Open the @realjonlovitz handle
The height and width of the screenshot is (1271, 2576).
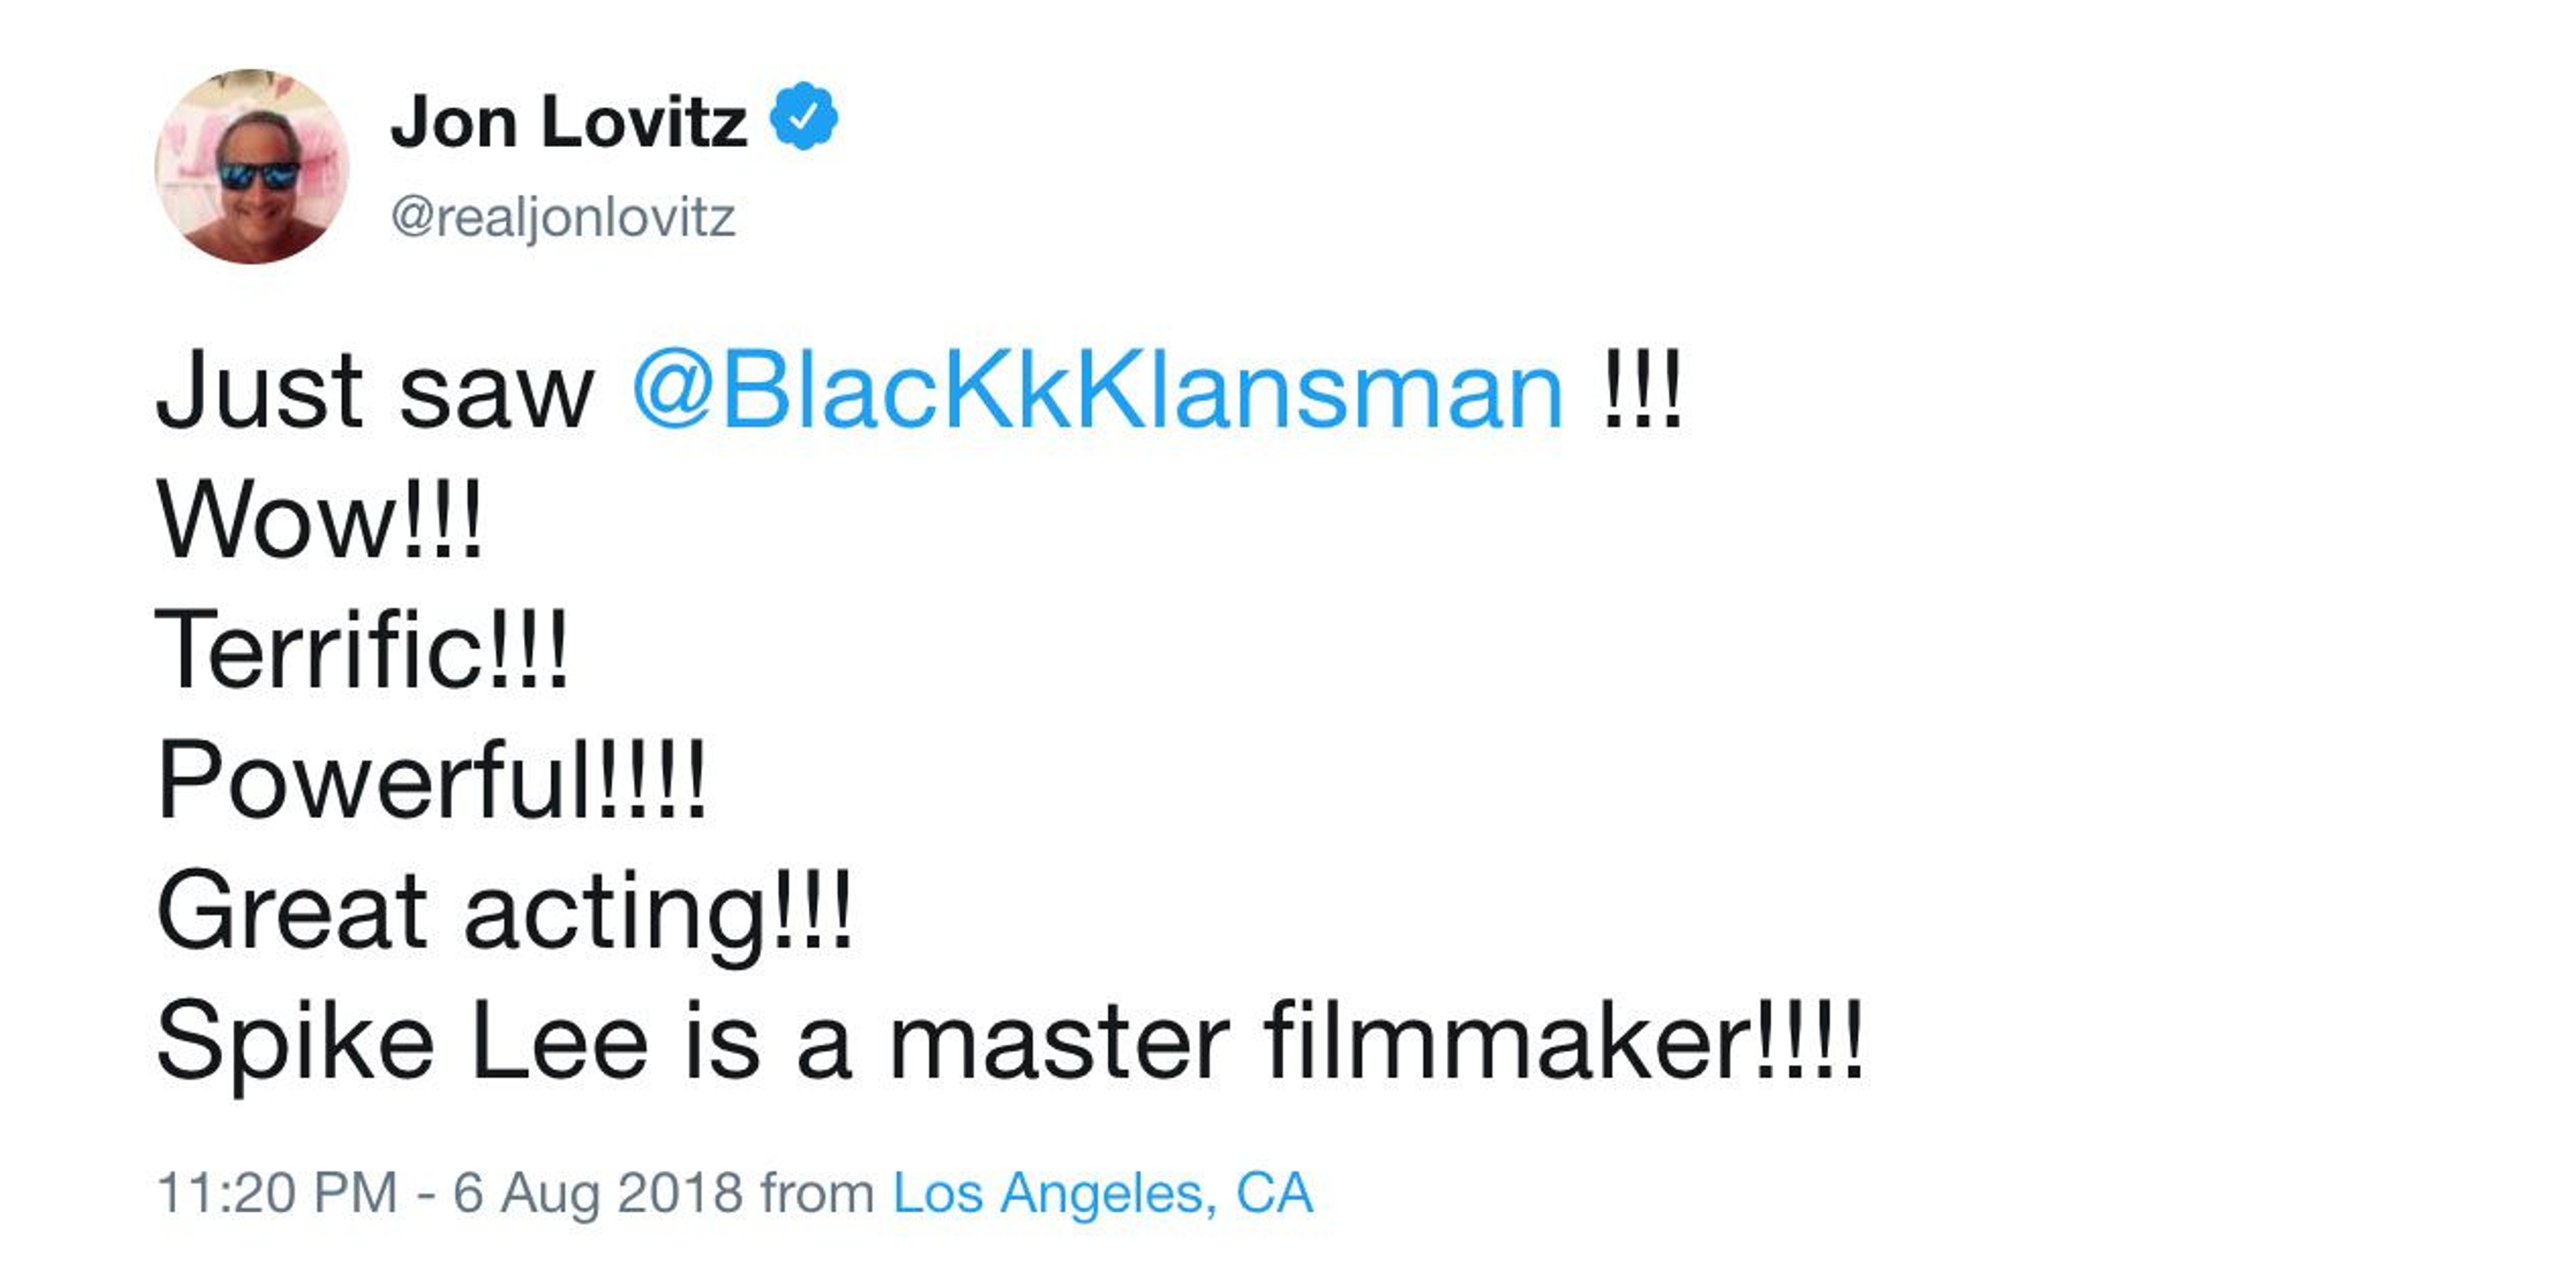(563, 217)
